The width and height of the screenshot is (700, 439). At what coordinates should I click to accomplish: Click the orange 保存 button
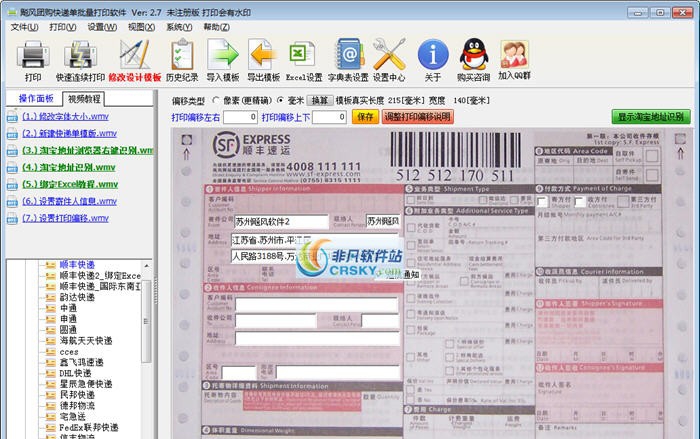pos(365,117)
